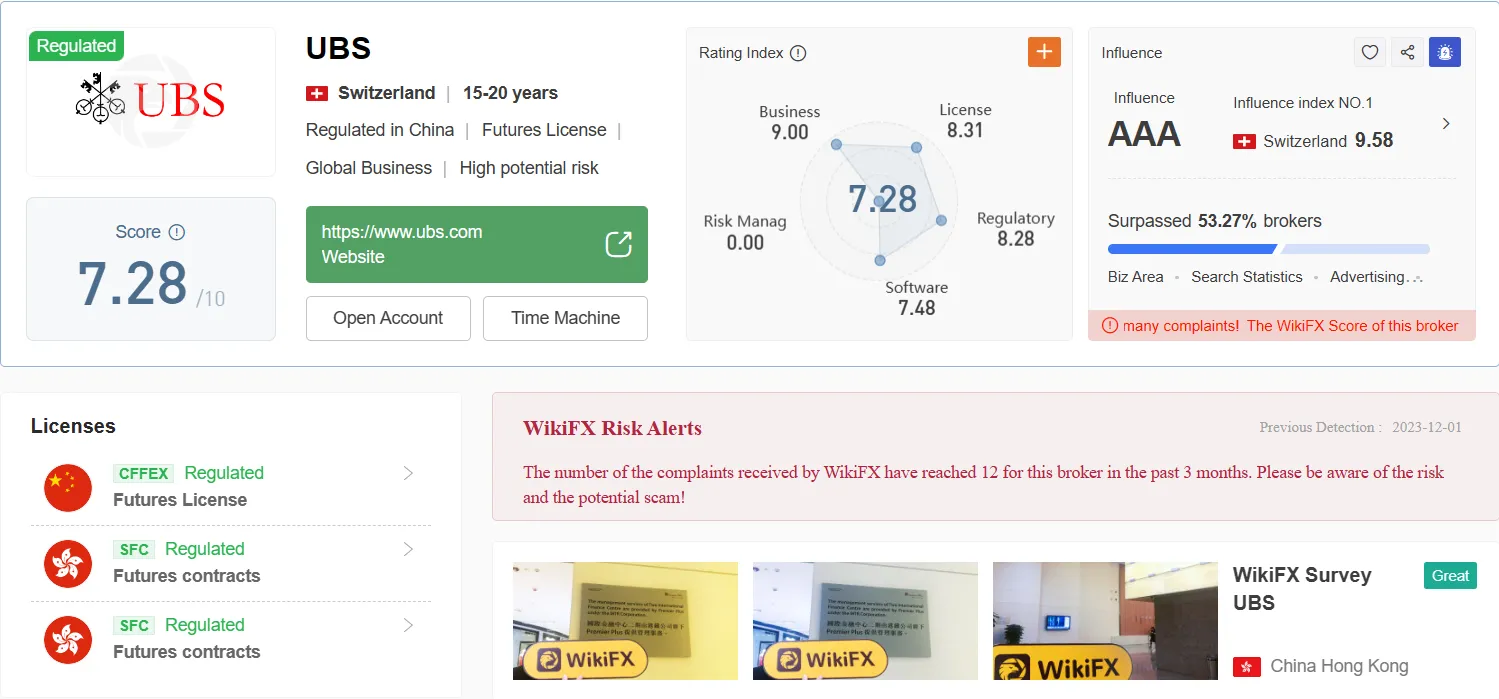
Task: Click the Surpassed brokers progress bar
Action: (x=1269, y=249)
